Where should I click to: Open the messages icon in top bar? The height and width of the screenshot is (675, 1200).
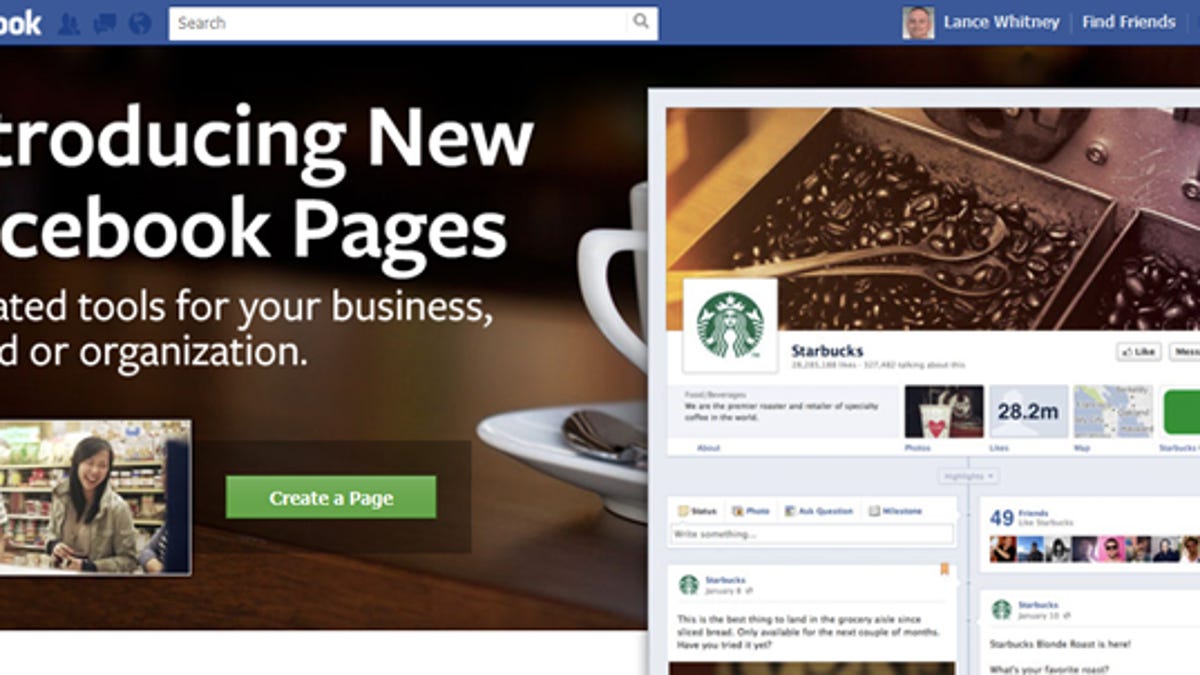(104, 23)
